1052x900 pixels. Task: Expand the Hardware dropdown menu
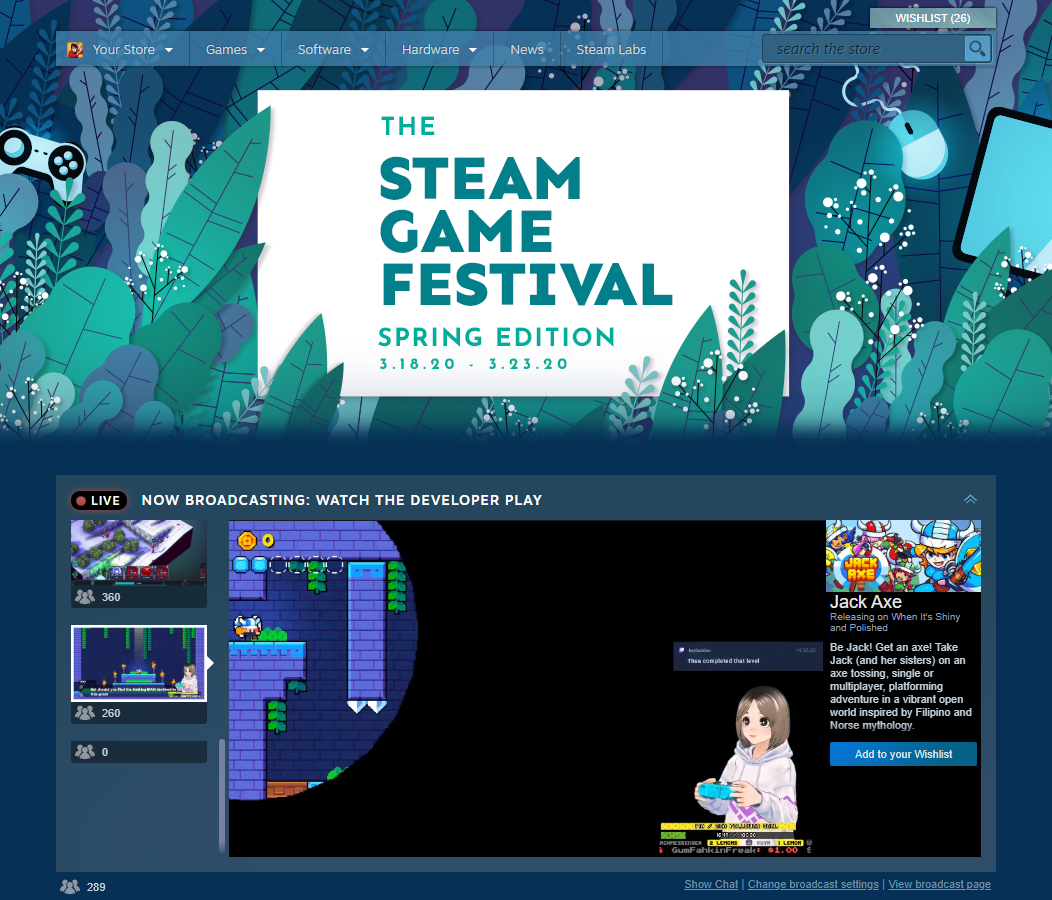(439, 50)
